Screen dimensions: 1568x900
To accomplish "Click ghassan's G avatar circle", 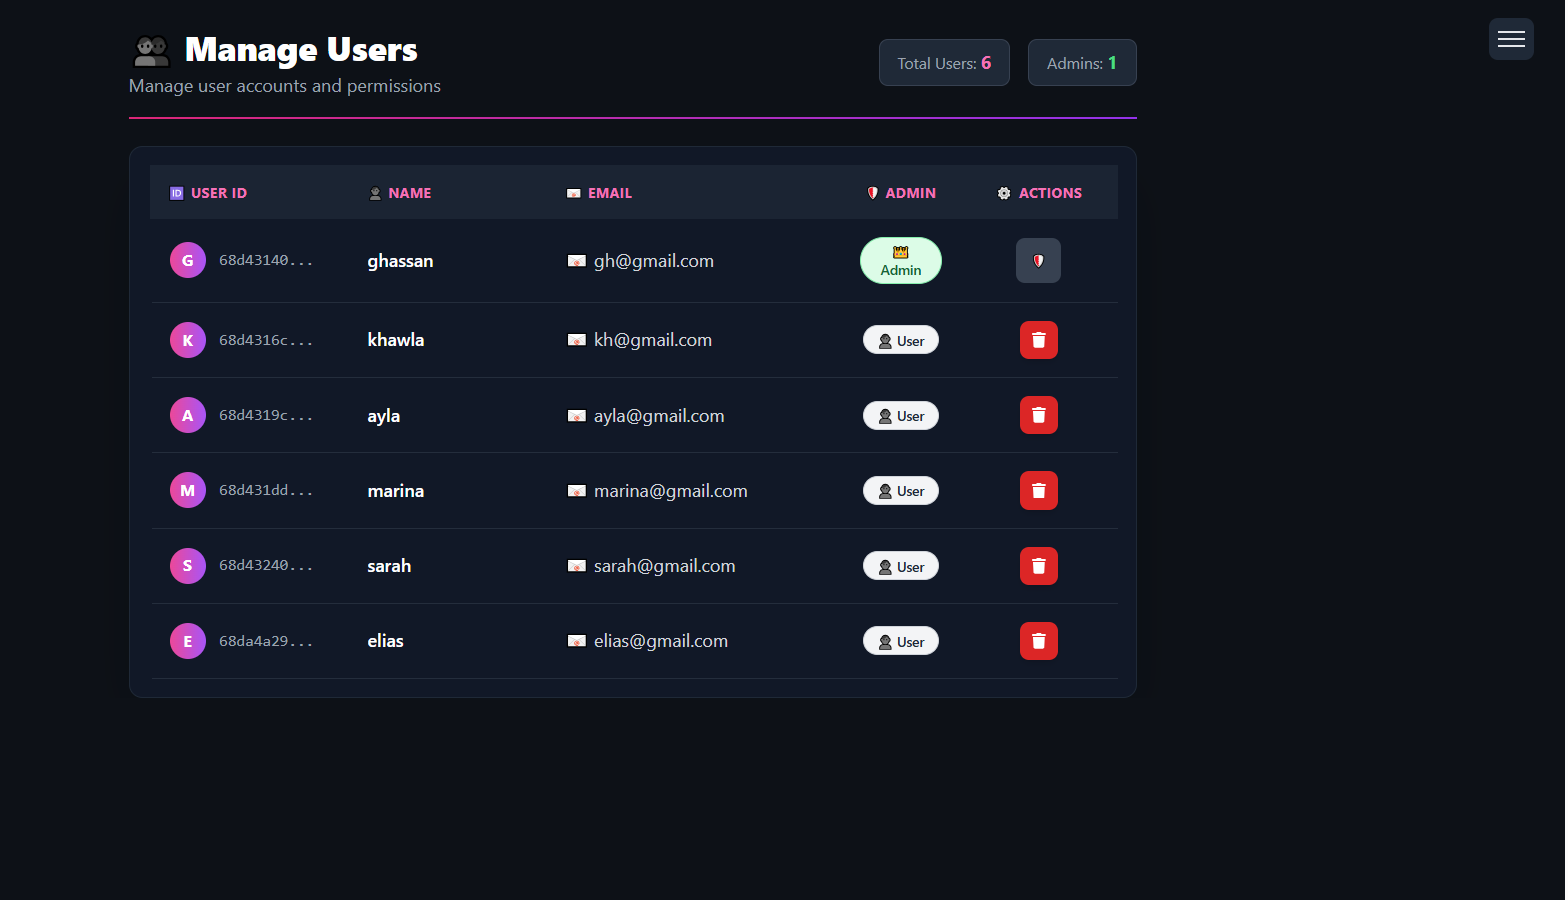I will [188, 260].
